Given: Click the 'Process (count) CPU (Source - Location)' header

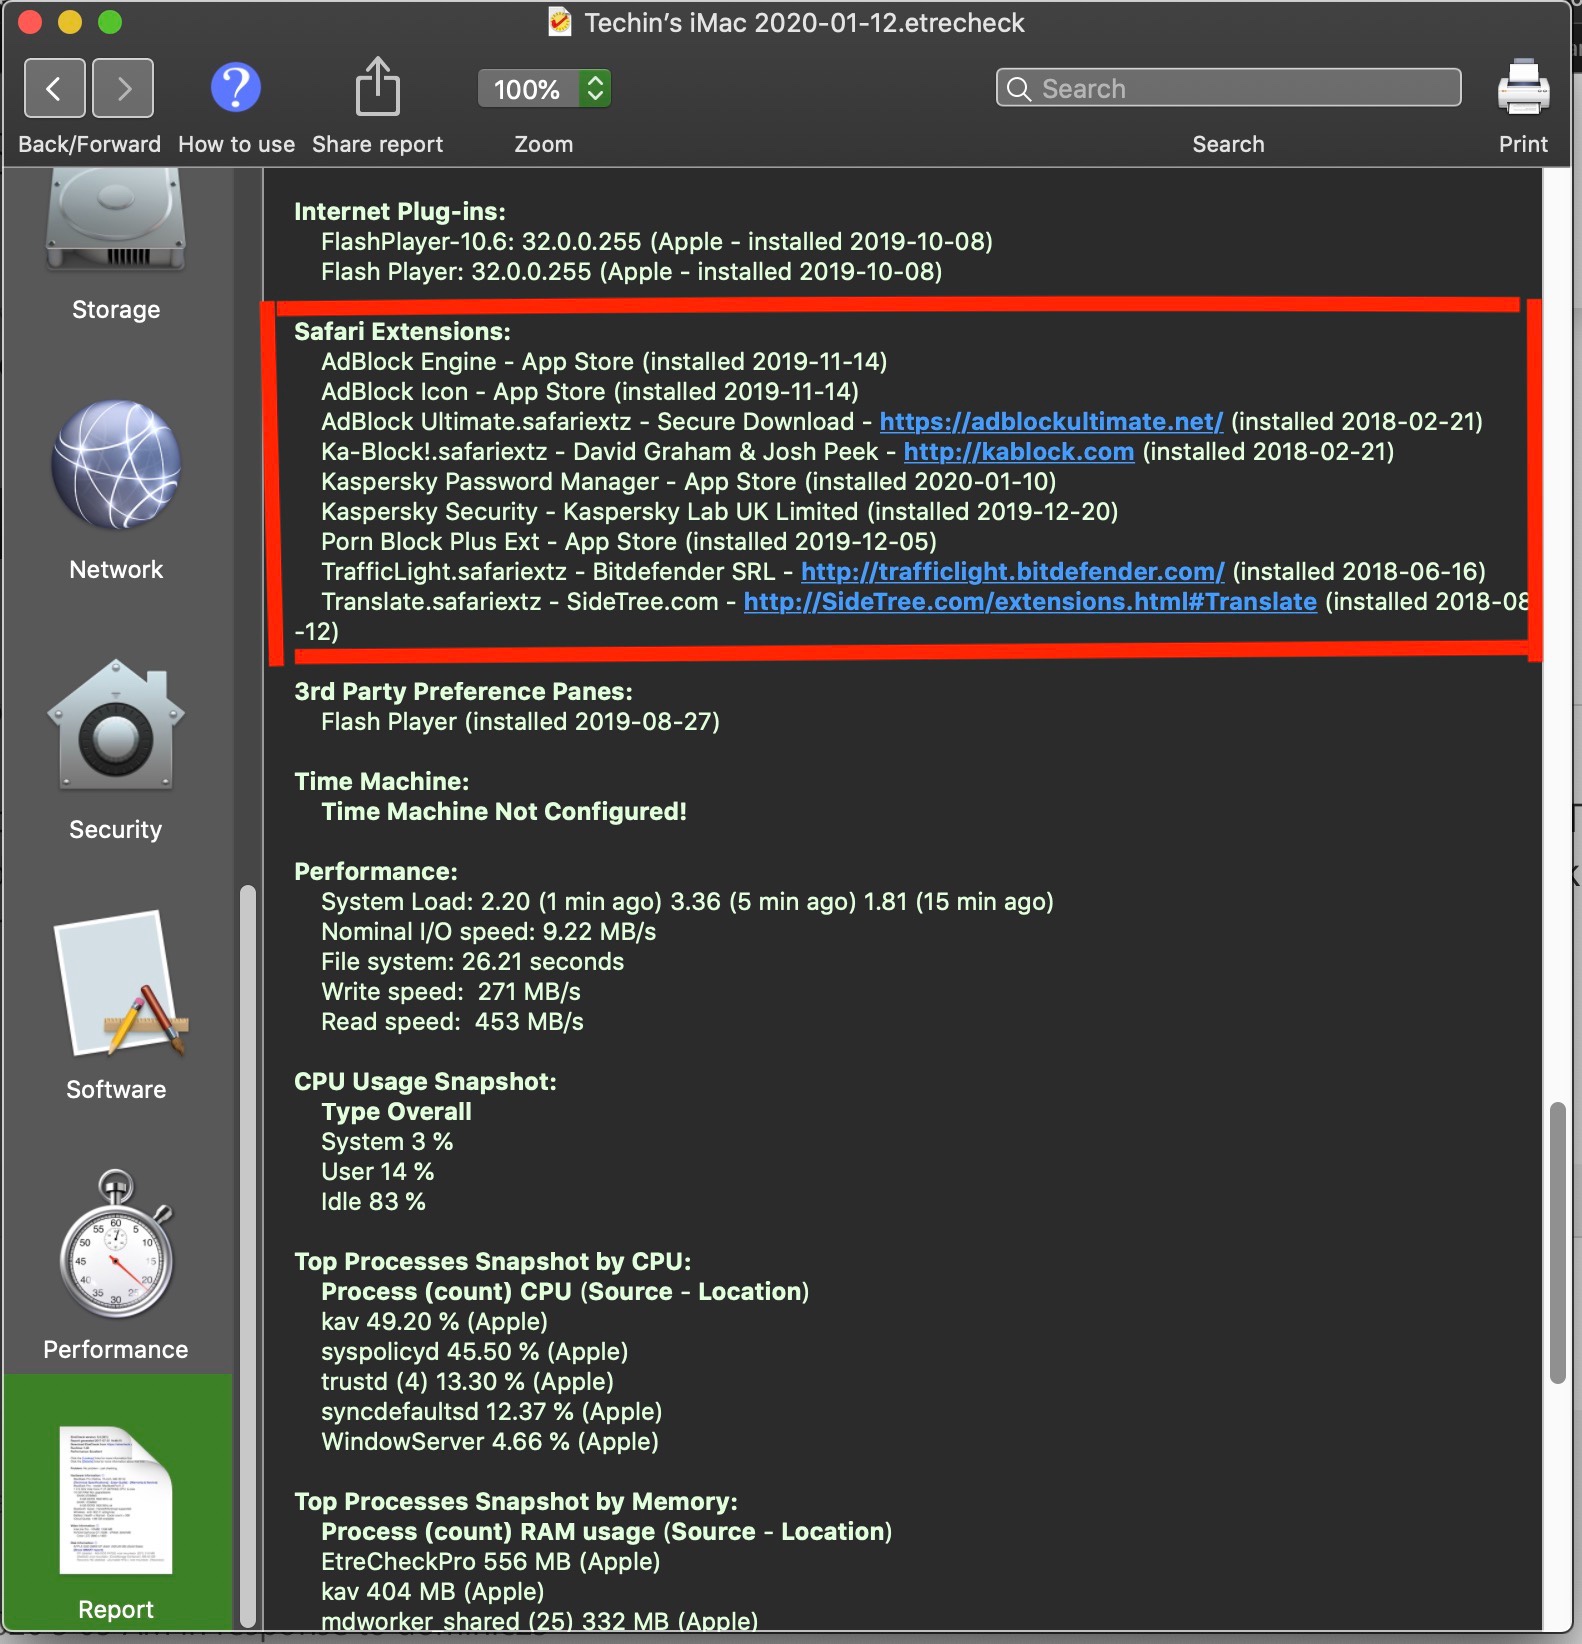Looking at the screenshot, I should [x=565, y=1292].
